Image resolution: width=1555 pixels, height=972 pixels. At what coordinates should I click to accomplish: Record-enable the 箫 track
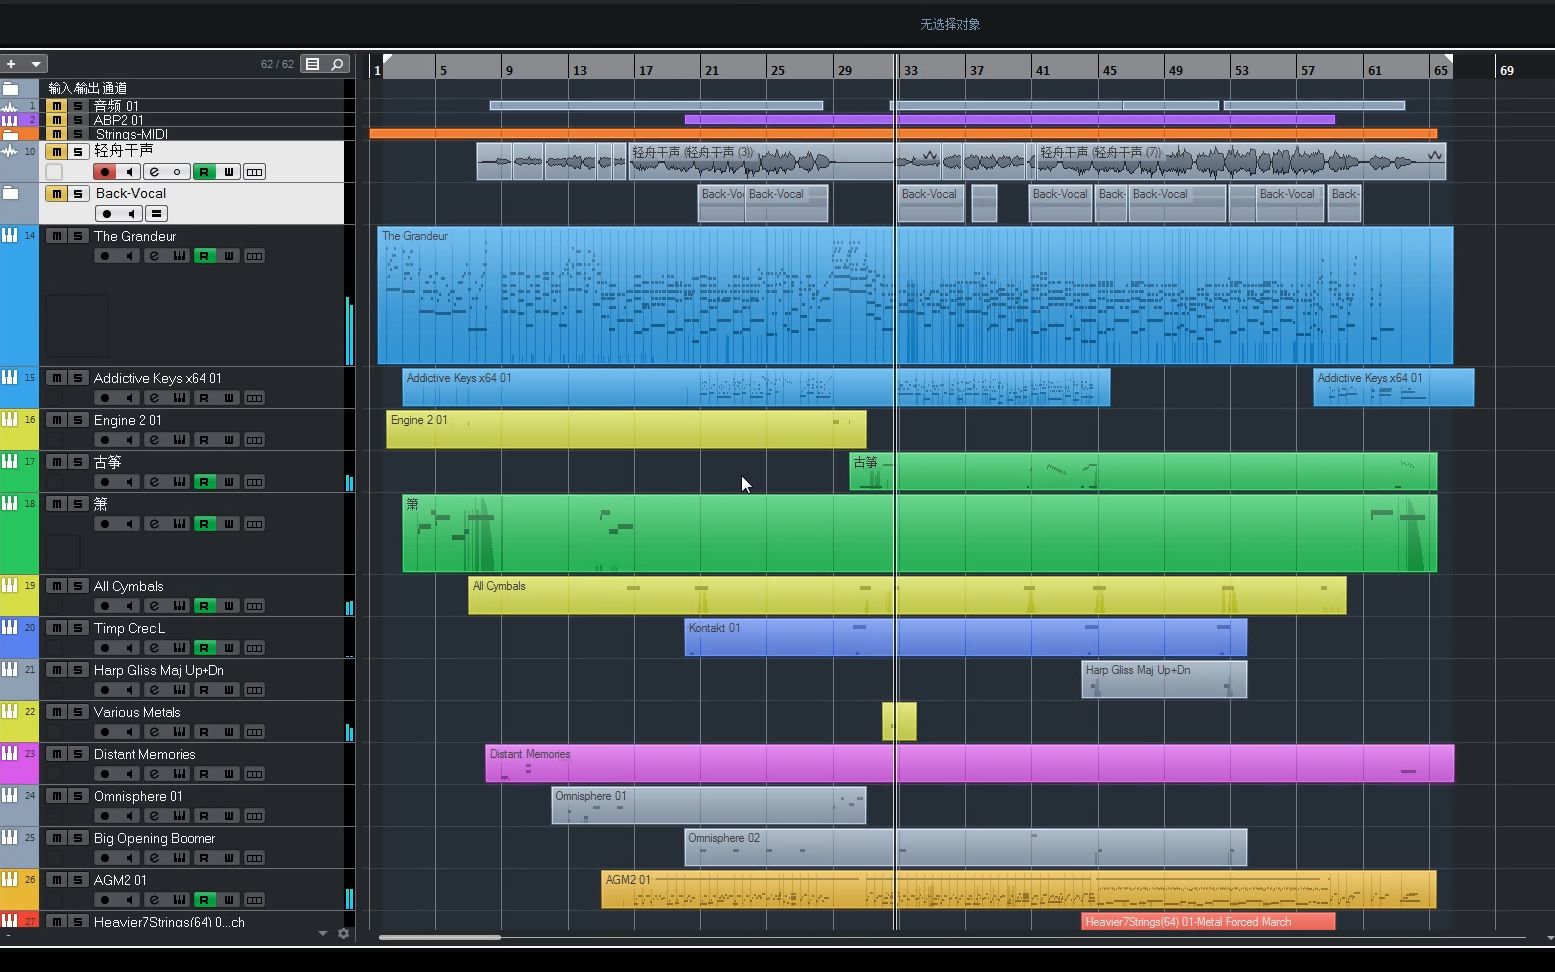[x=105, y=524]
